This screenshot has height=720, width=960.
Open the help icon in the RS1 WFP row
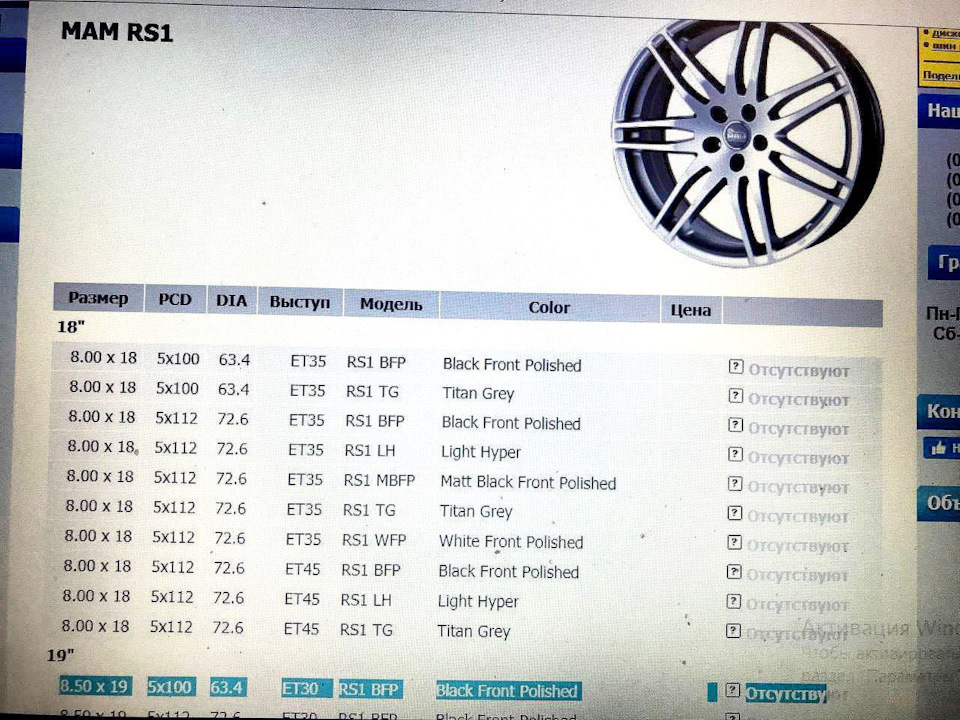(734, 542)
